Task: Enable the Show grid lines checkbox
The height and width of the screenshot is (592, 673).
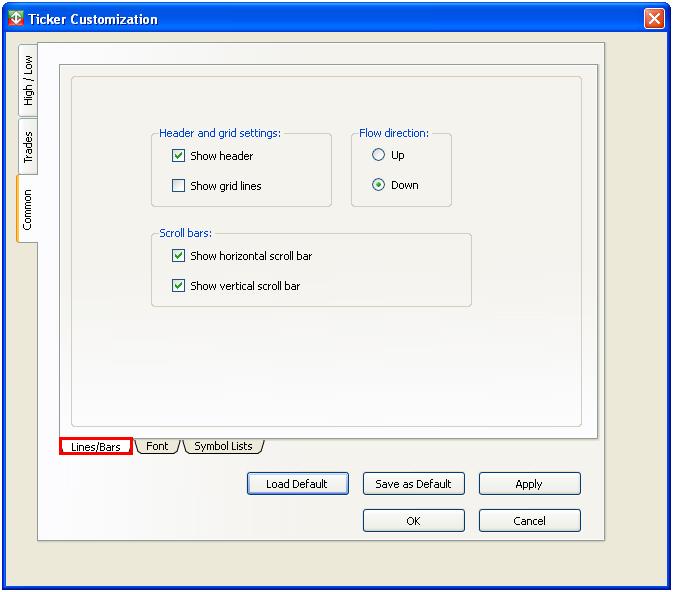Action: click(179, 186)
